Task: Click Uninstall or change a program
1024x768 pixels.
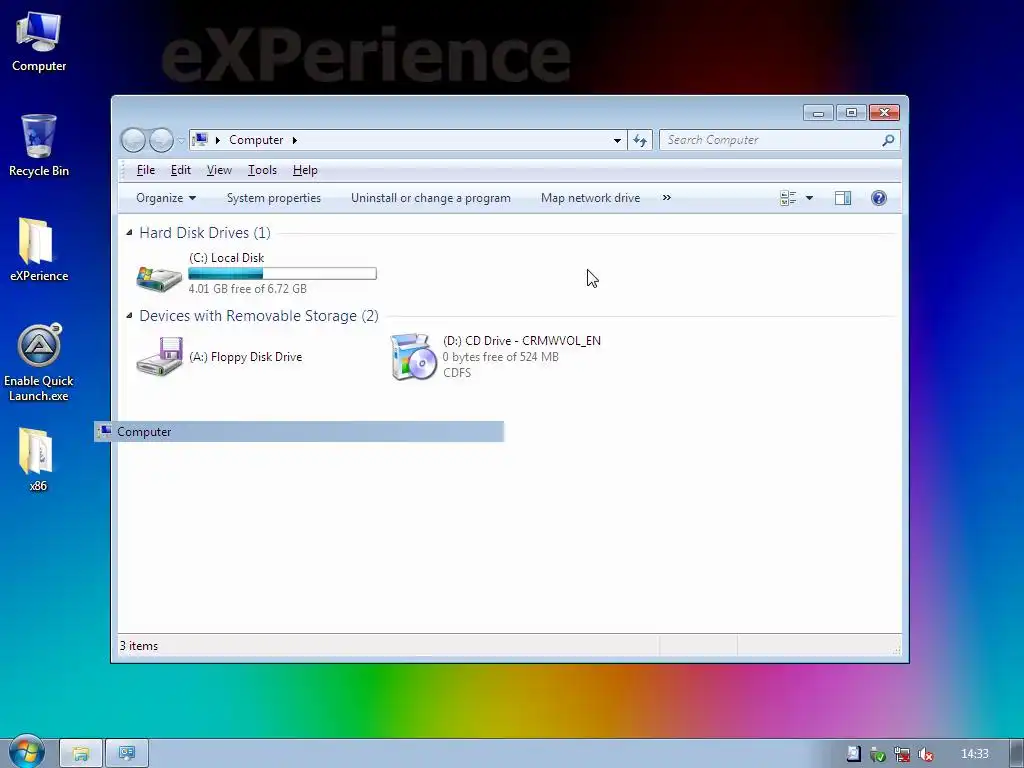Action: point(431,198)
